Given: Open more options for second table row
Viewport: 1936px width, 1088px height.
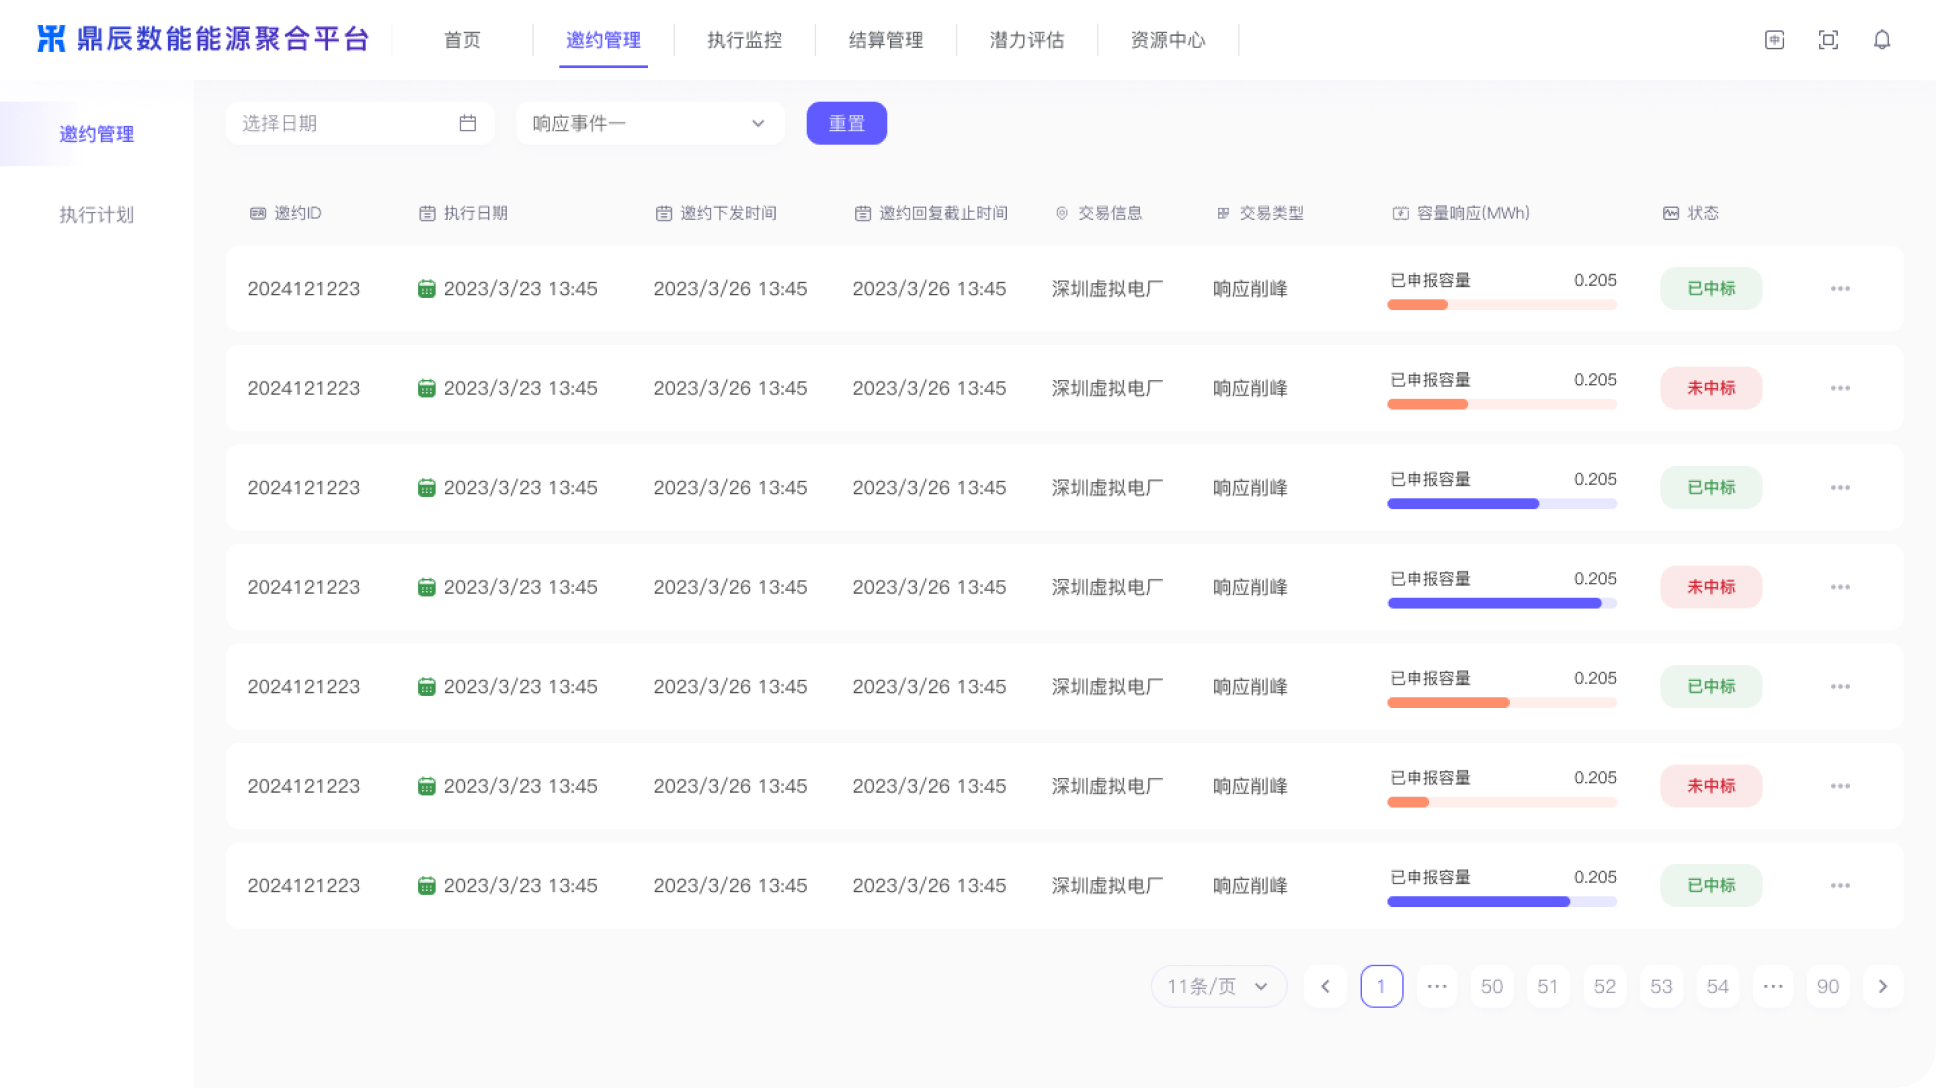Looking at the screenshot, I should click(1840, 388).
